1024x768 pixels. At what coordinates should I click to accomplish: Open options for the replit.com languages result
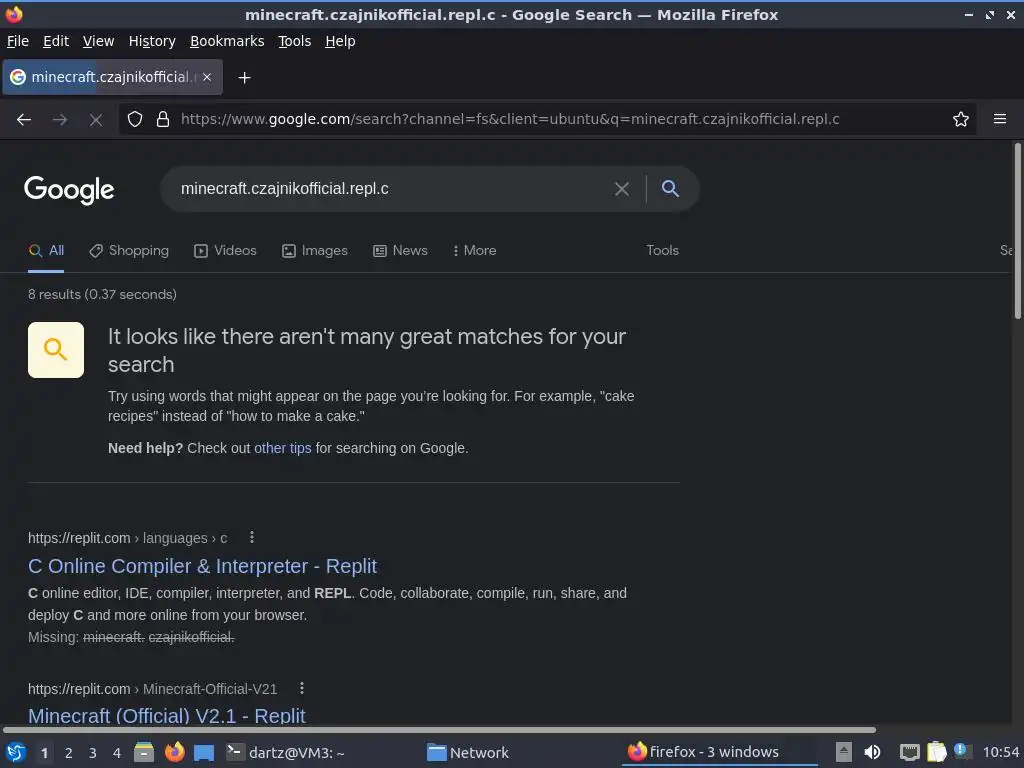point(251,537)
